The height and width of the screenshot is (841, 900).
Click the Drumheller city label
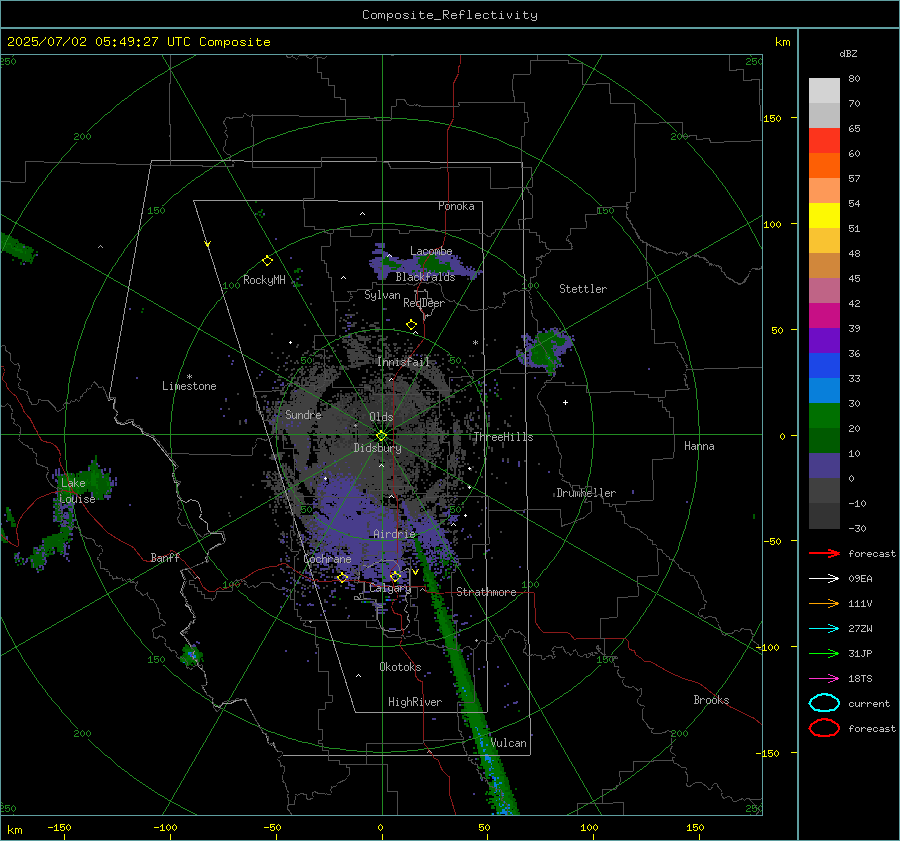tap(586, 493)
